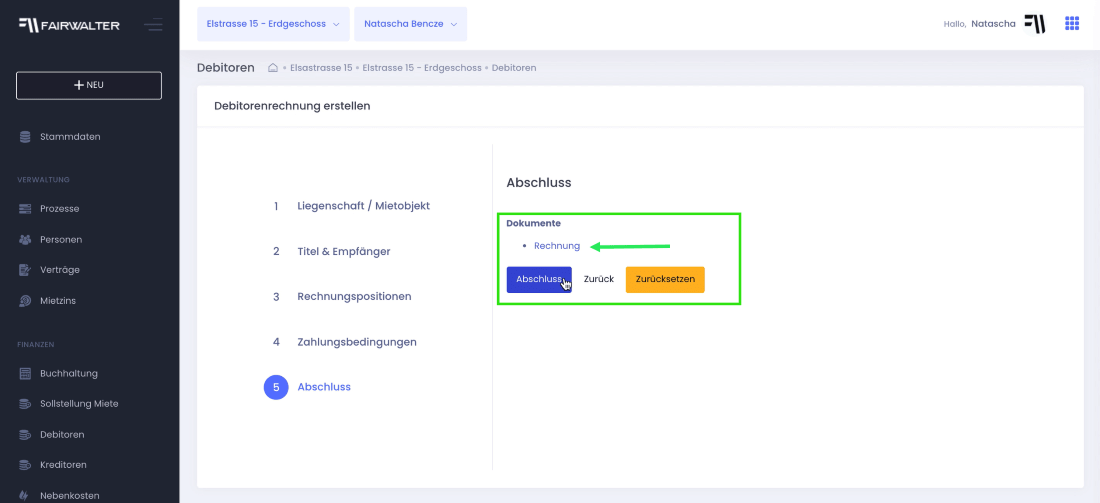Collapse sidebar with the hamburger toggle
The image size is (1100, 503).
tap(154, 25)
